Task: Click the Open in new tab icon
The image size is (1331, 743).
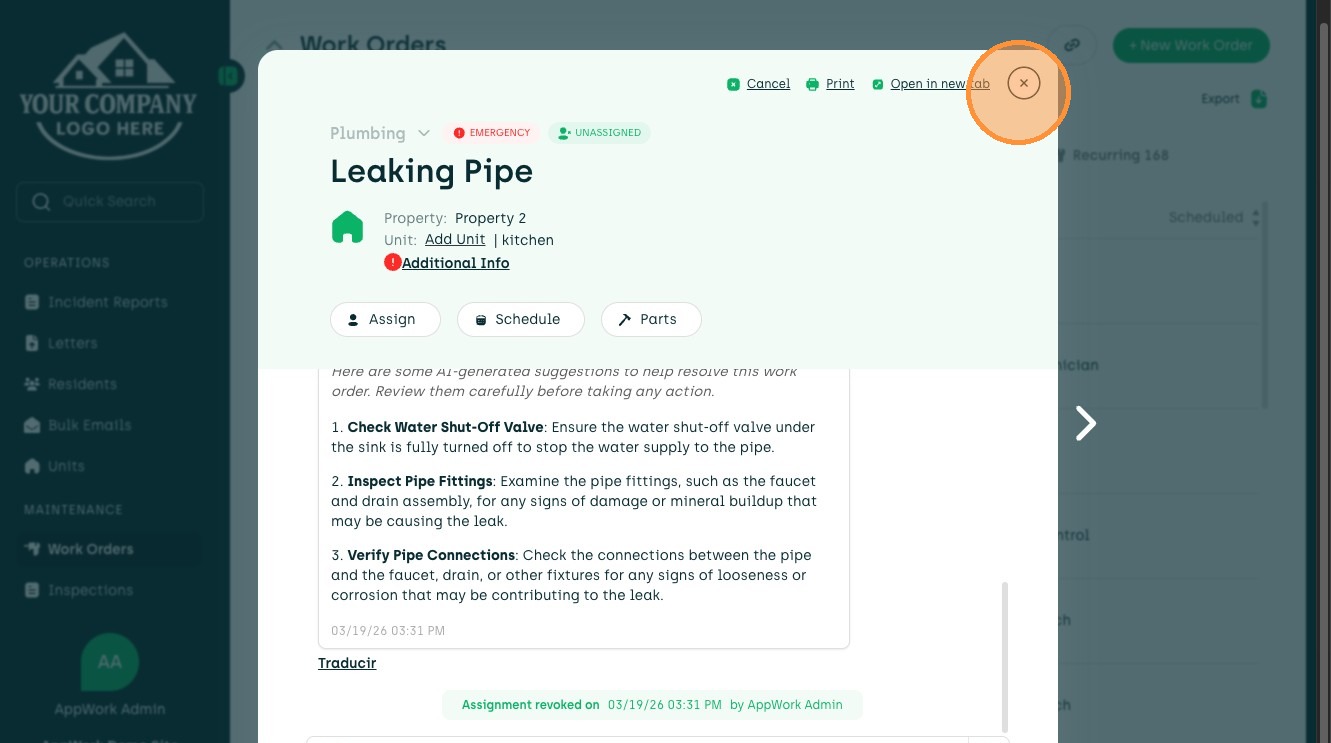Action: (x=878, y=84)
